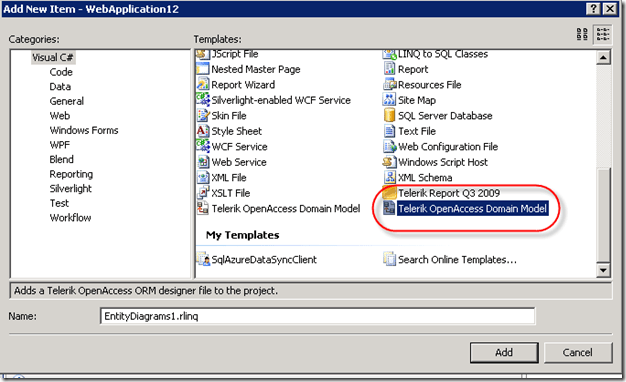Choose the Text File template icon
Screen dimensions: 626x382
click(x=389, y=131)
